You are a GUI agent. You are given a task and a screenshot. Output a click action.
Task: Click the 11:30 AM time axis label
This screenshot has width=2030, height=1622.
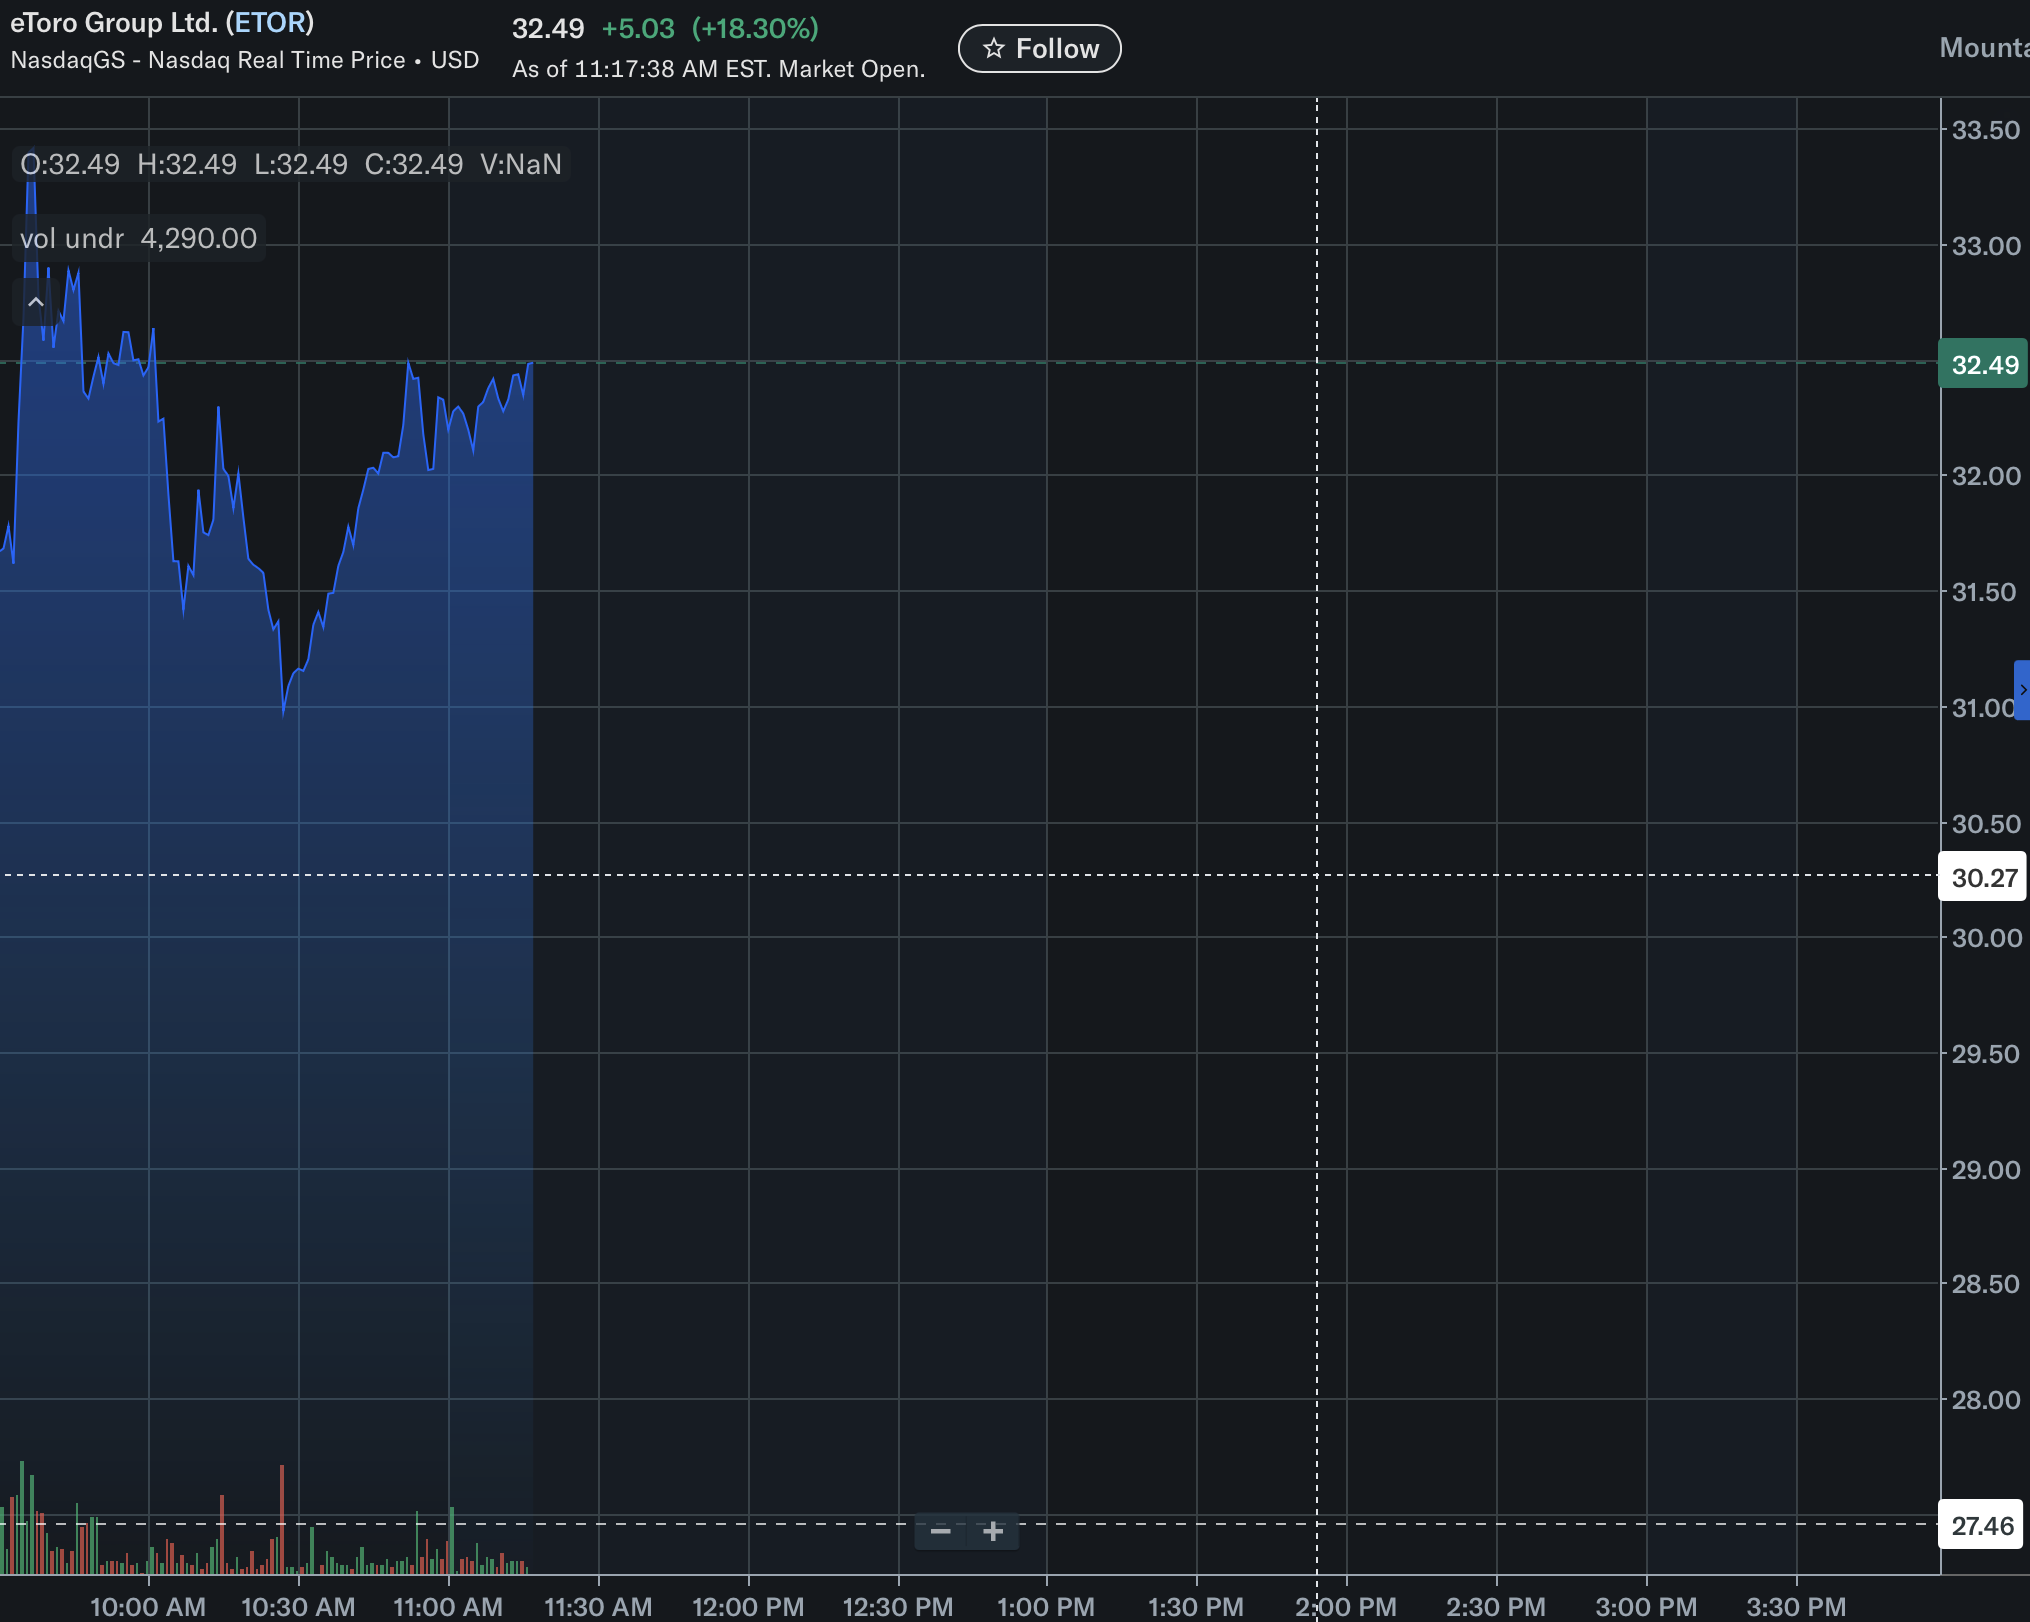[598, 1606]
